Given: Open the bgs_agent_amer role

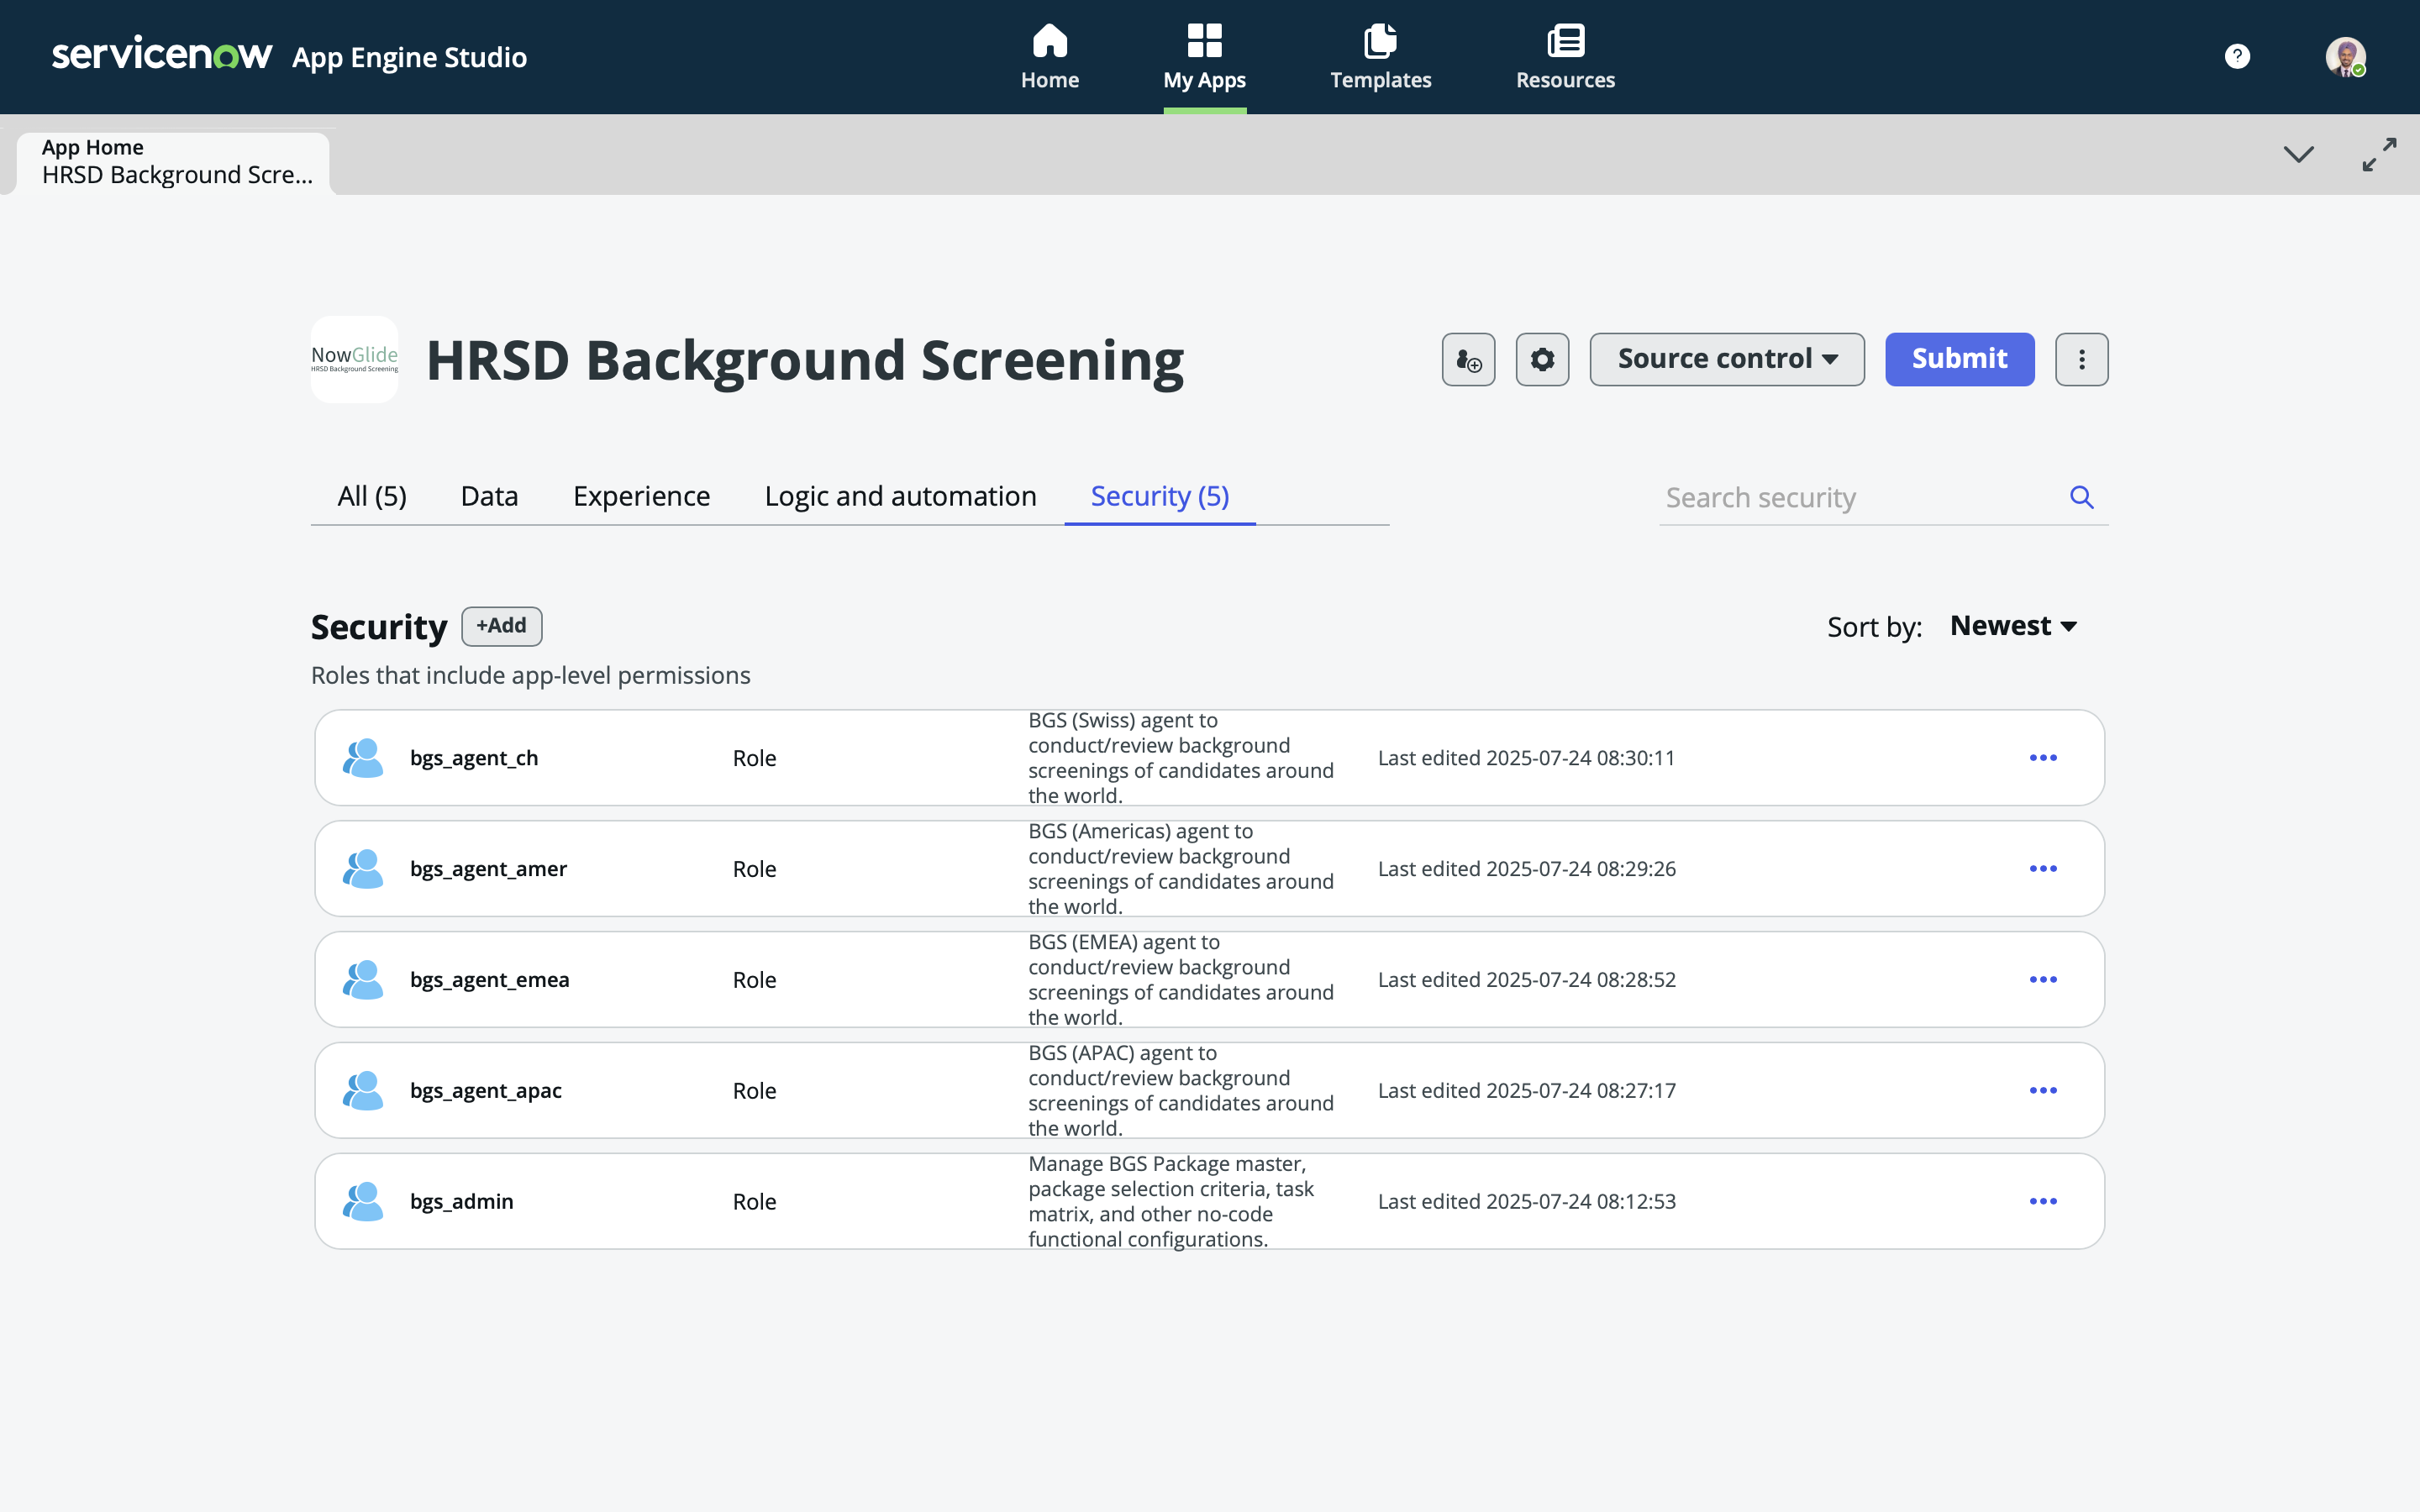Looking at the screenshot, I should [488, 869].
